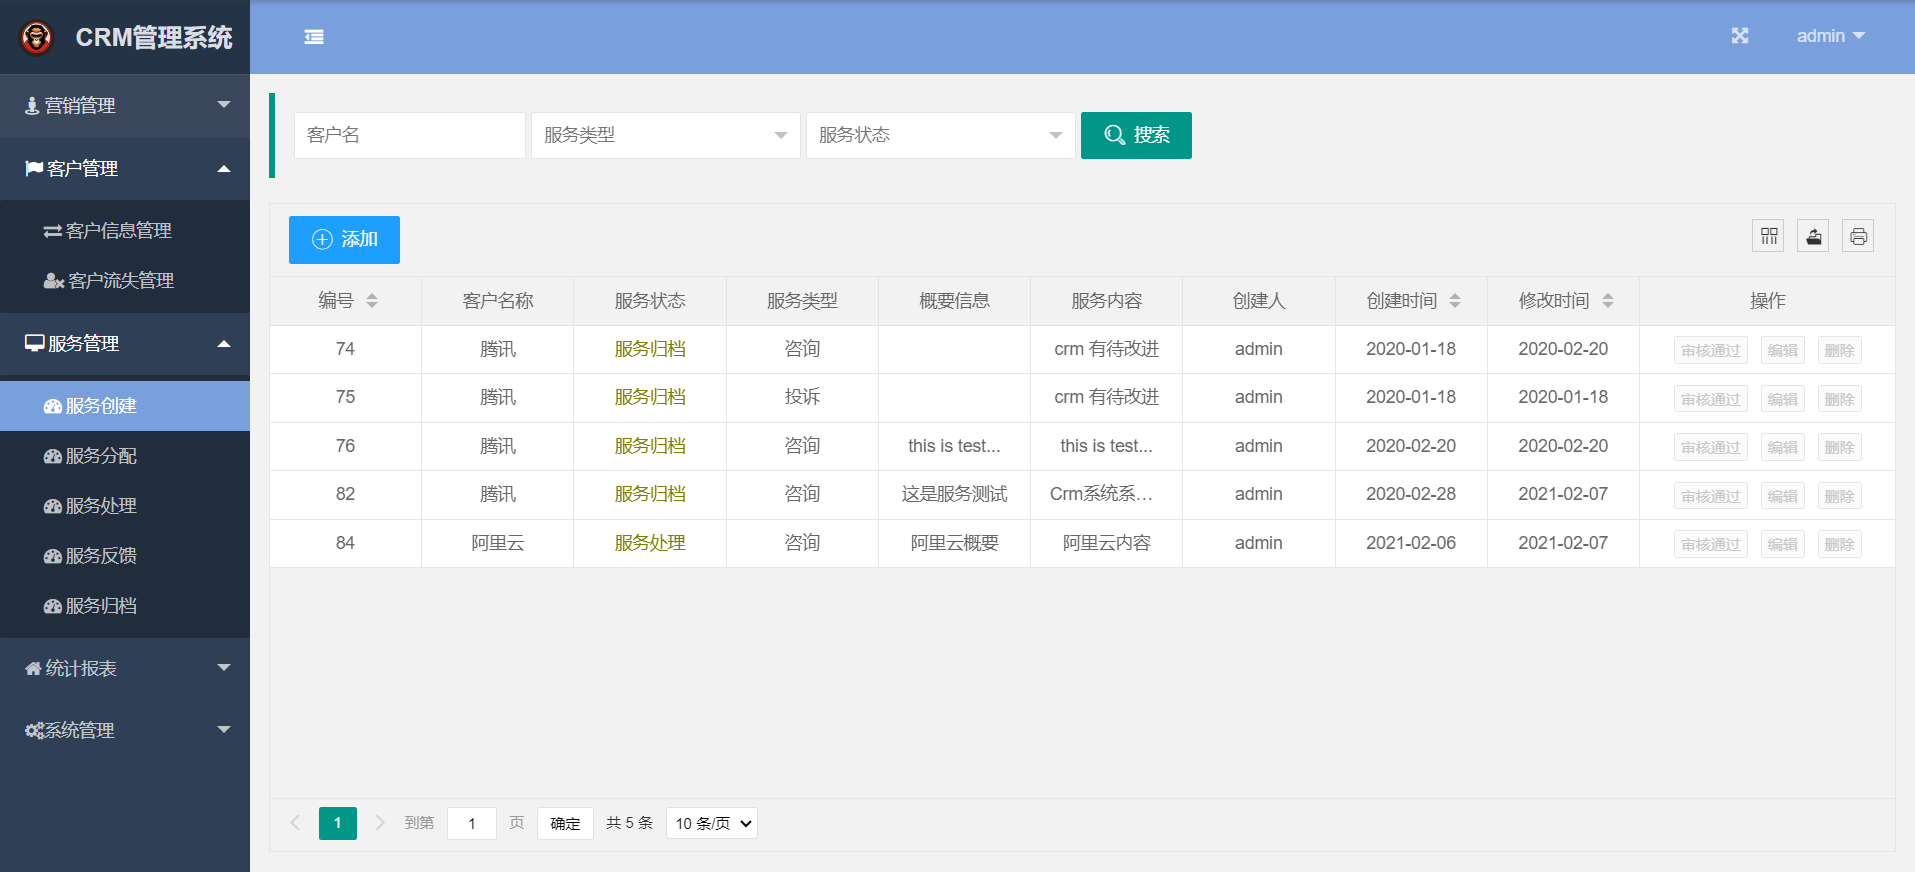Go to next page arrow
The width and height of the screenshot is (1915, 872).
[x=380, y=823]
